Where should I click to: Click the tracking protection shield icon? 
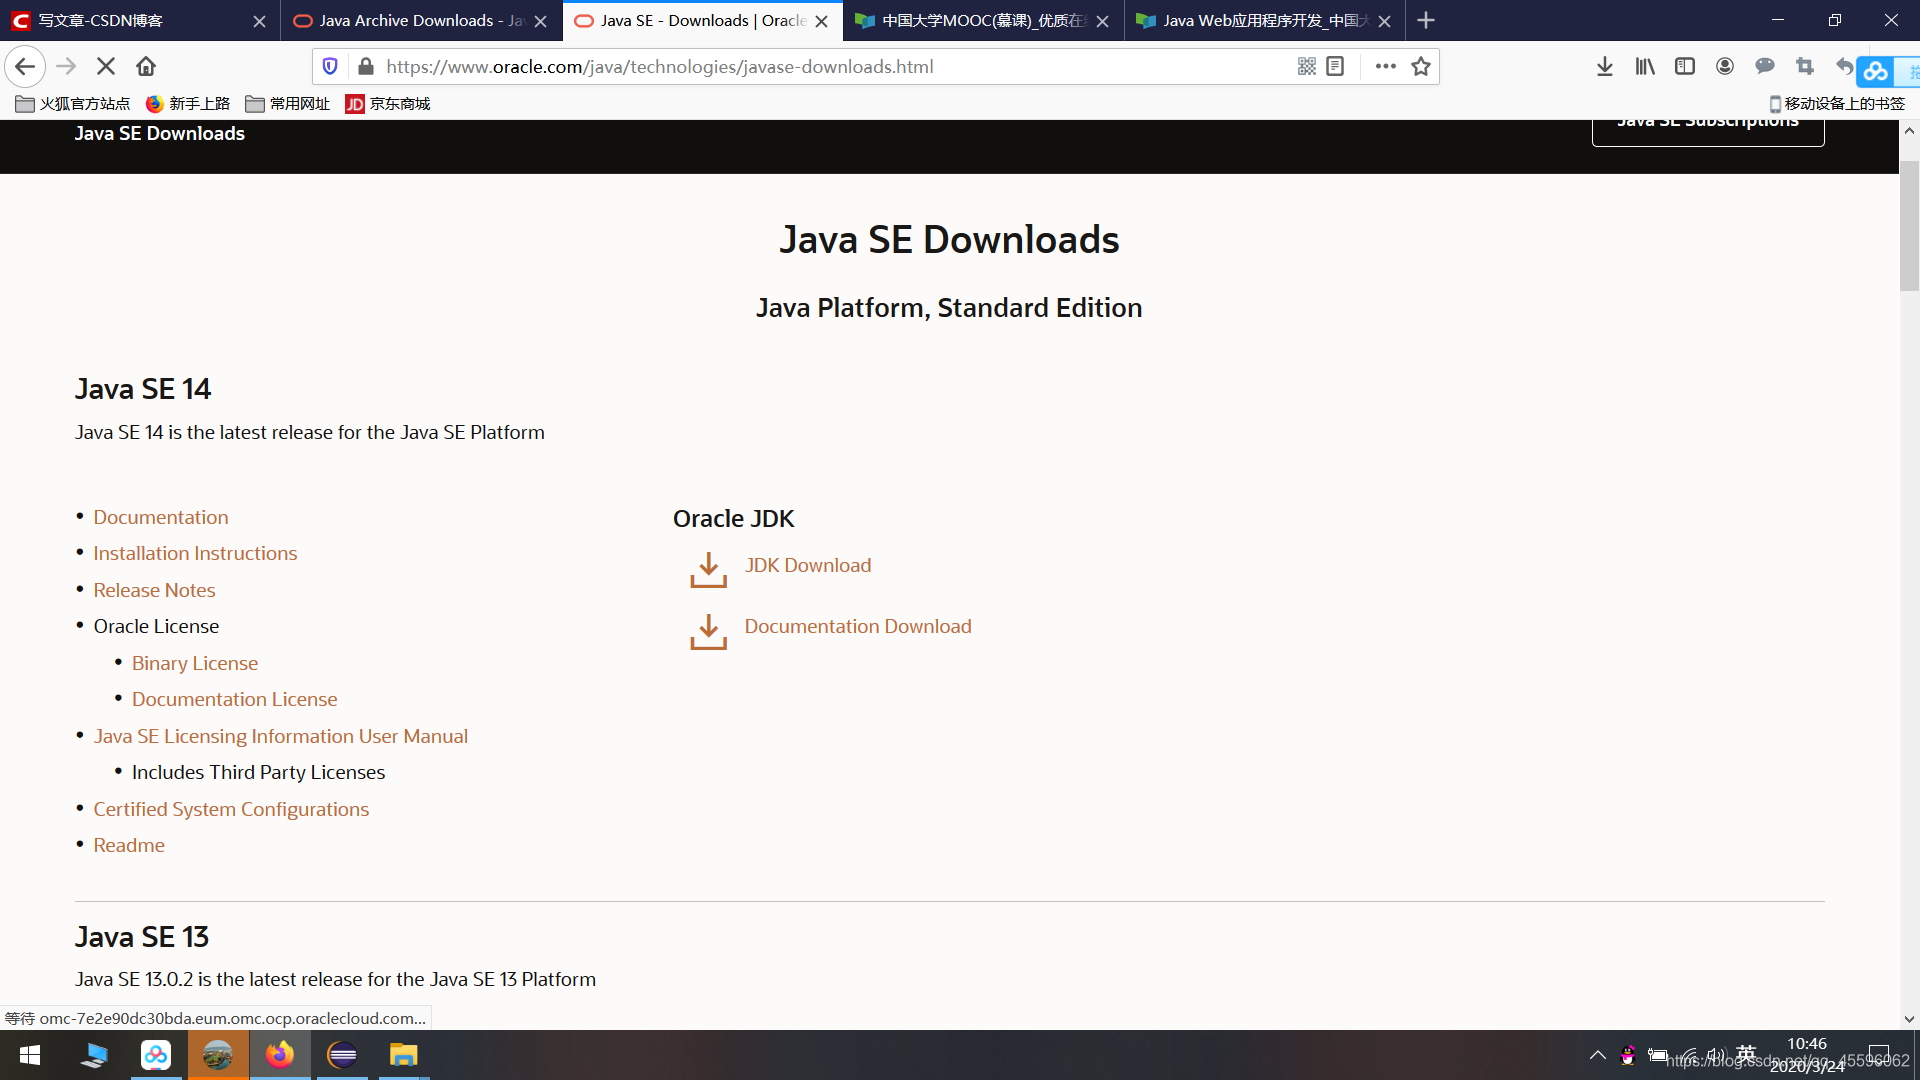(330, 66)
